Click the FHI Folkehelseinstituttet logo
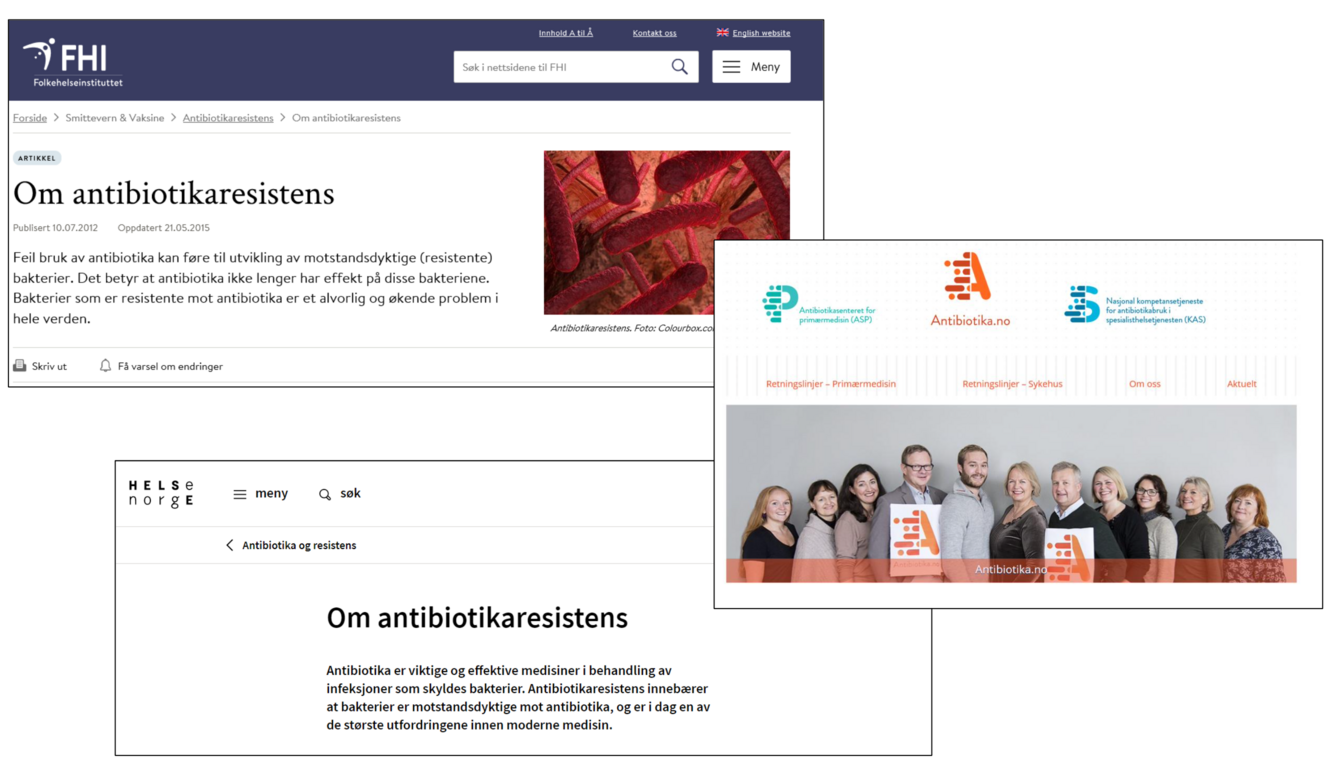The height and width of the screenshot is (757, 1334). click(x=72, y=63)
